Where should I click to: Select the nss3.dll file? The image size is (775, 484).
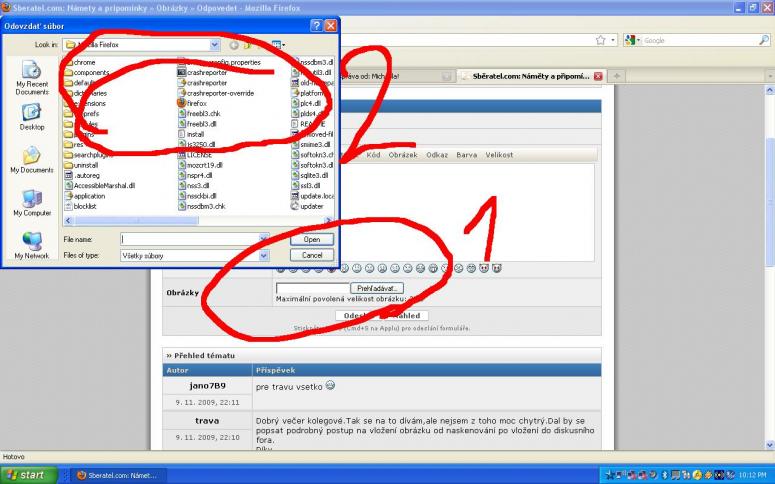coord(193,186)
